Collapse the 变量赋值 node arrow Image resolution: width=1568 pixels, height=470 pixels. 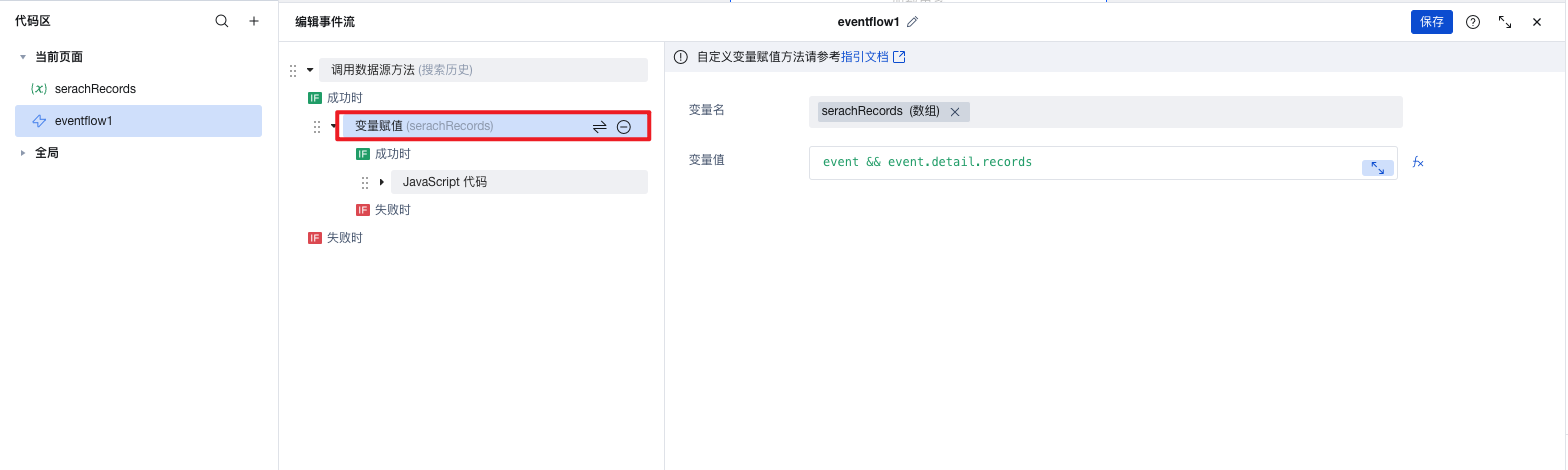334,126
